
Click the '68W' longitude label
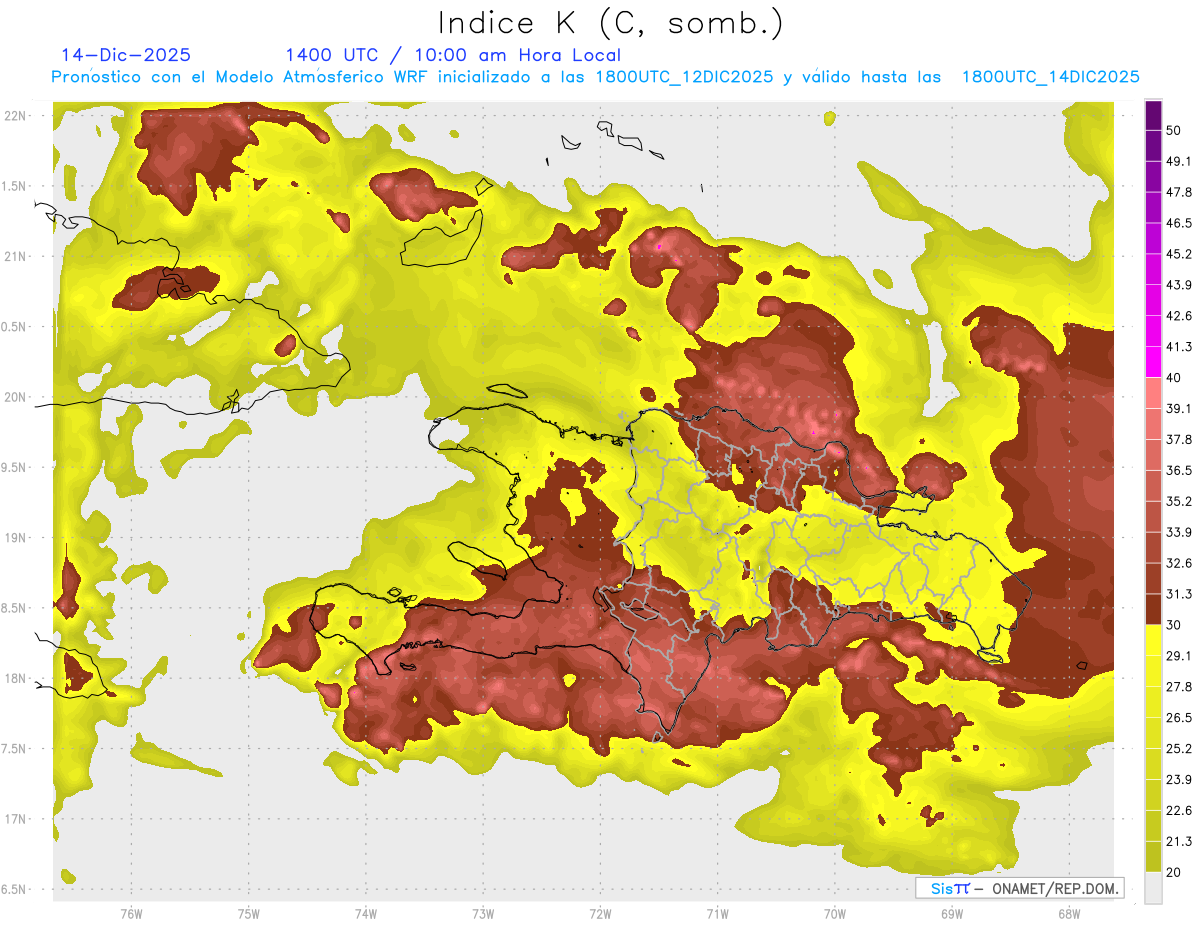tap(1069, 913)
